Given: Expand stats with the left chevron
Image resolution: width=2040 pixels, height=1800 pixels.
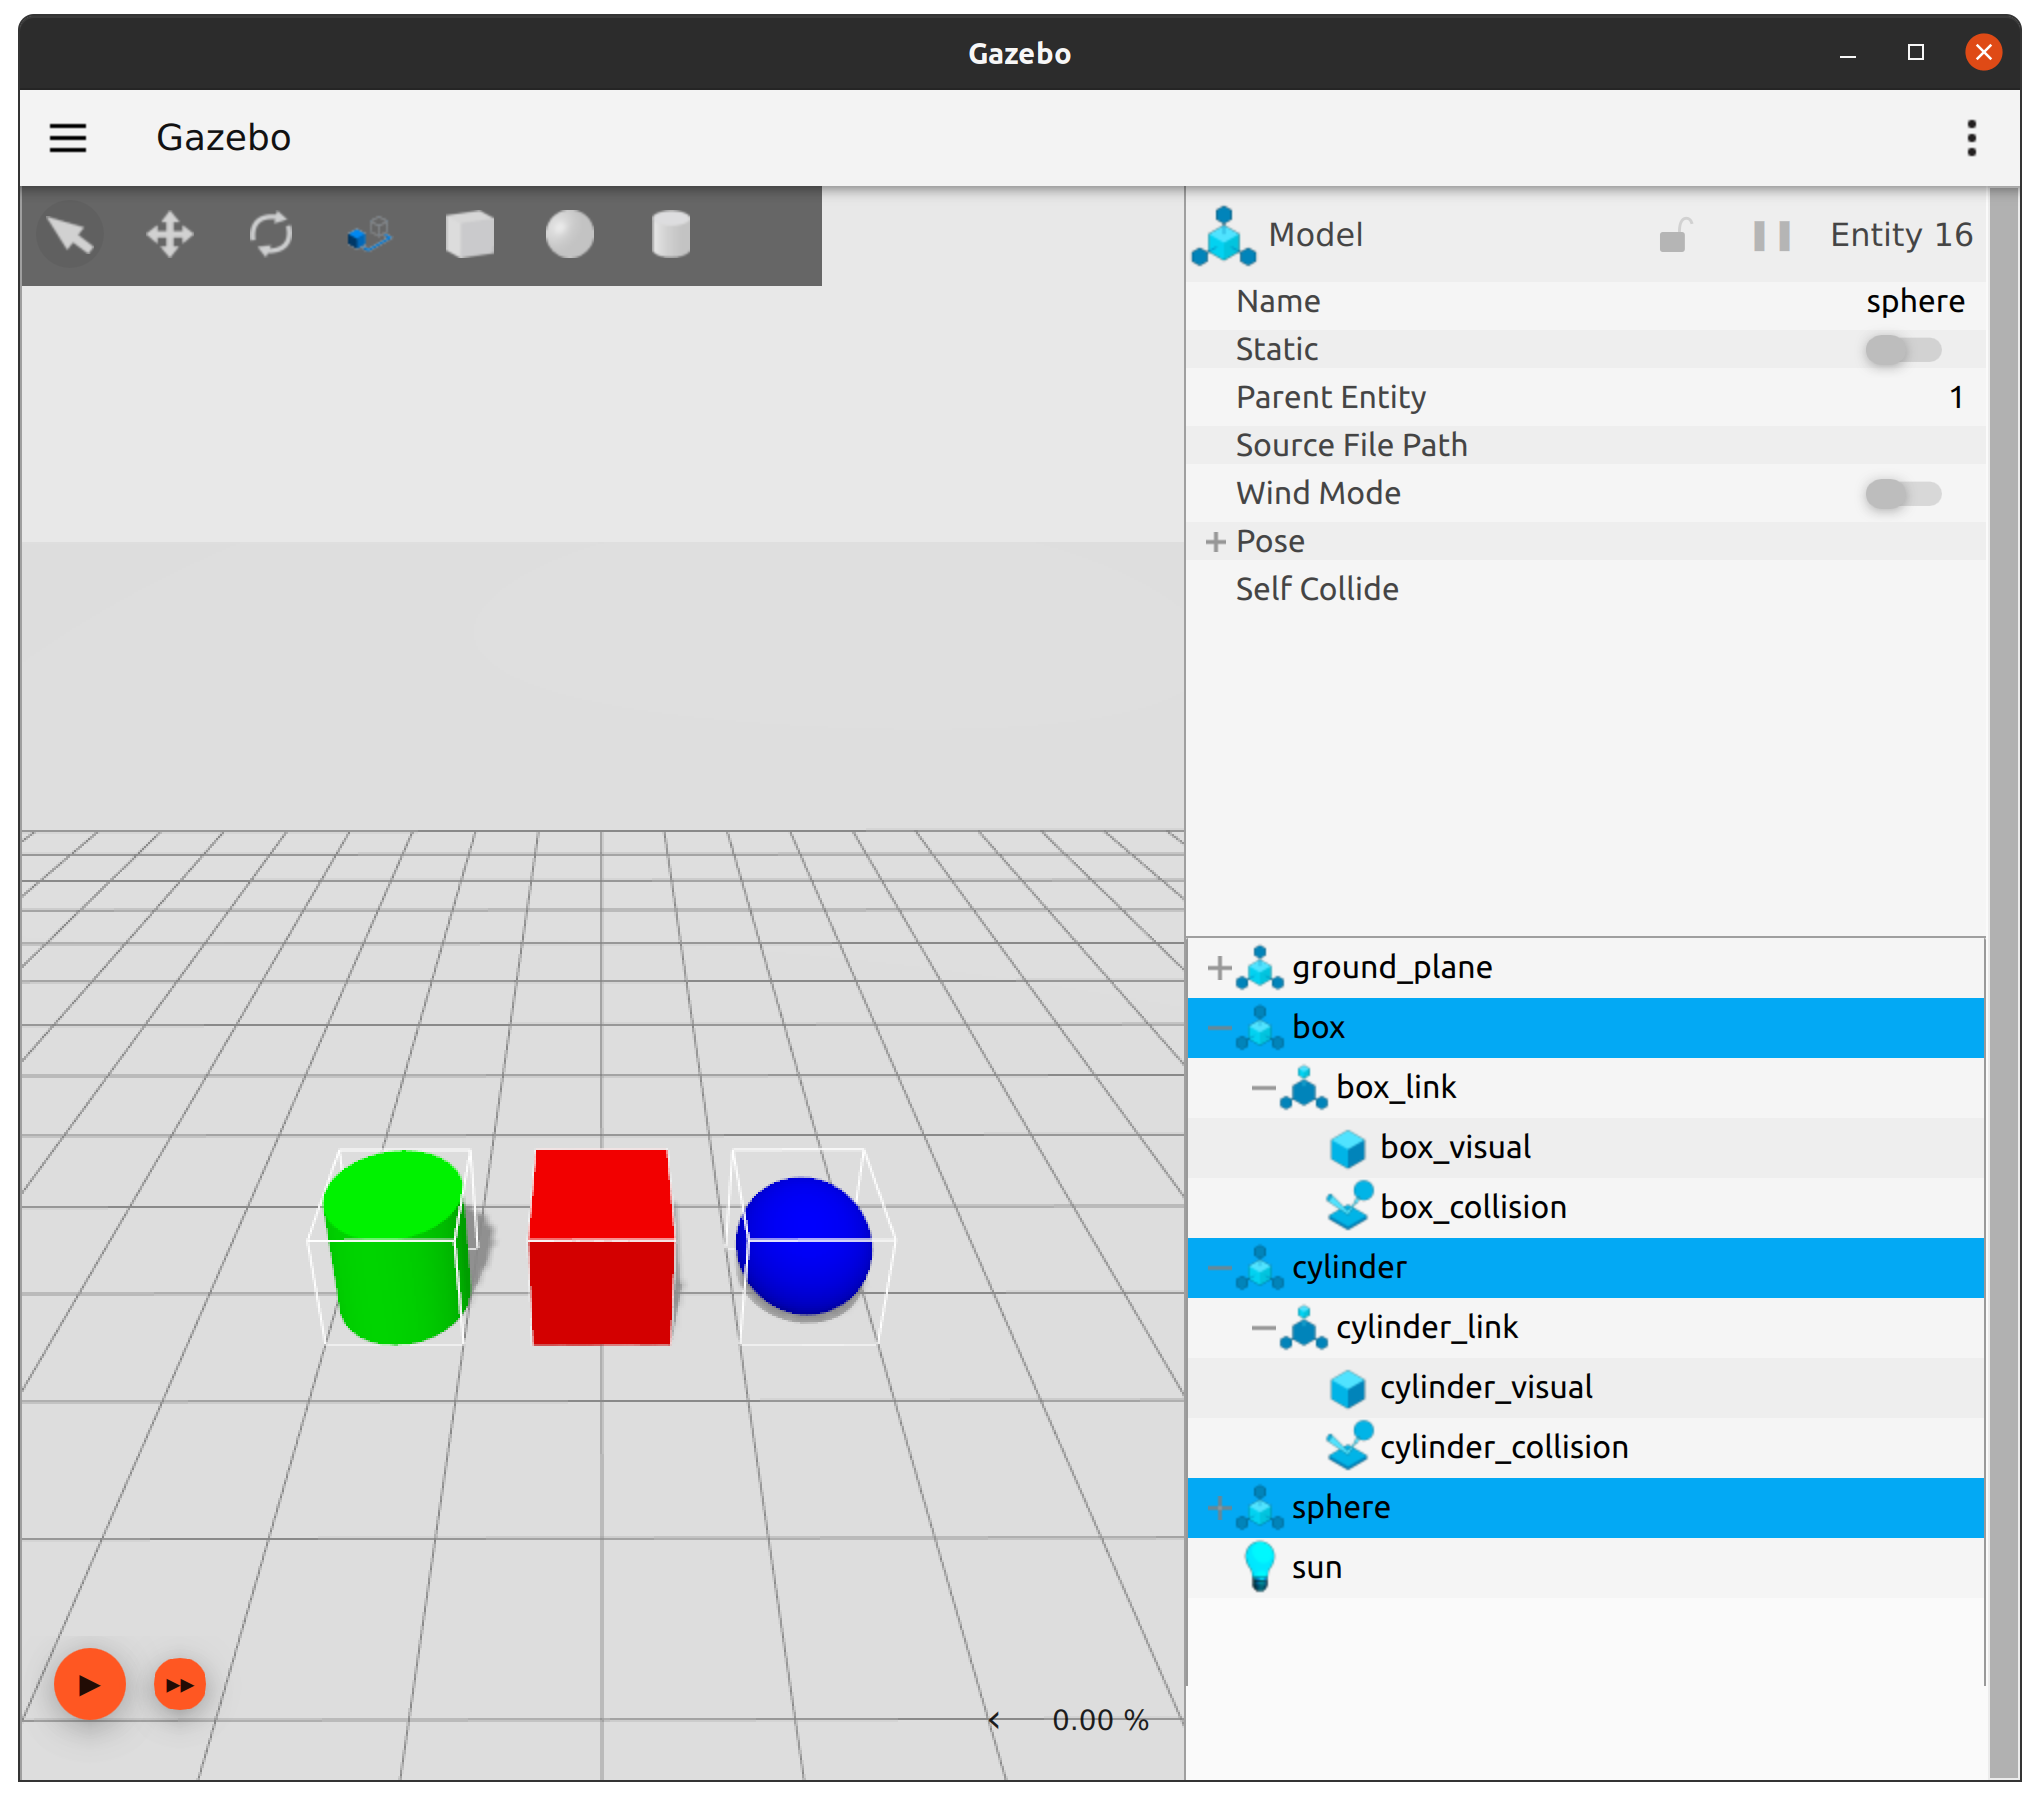Looking at the screenshot, I should pyautogui.click(x=993, y=1720).
